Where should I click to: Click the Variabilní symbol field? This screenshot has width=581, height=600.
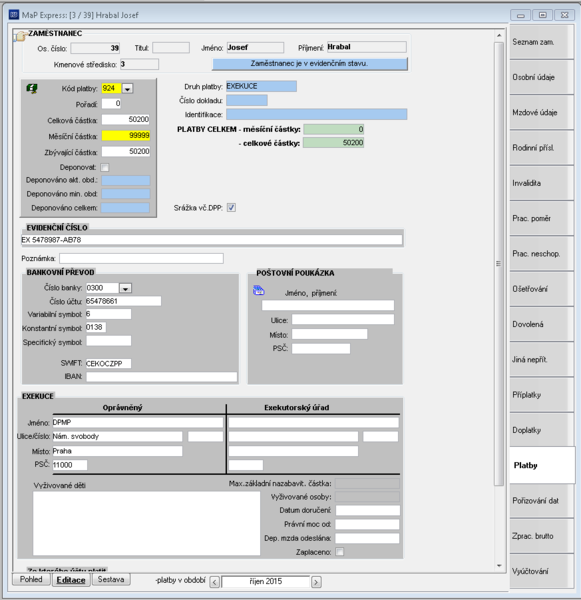[x=109, y=314]
